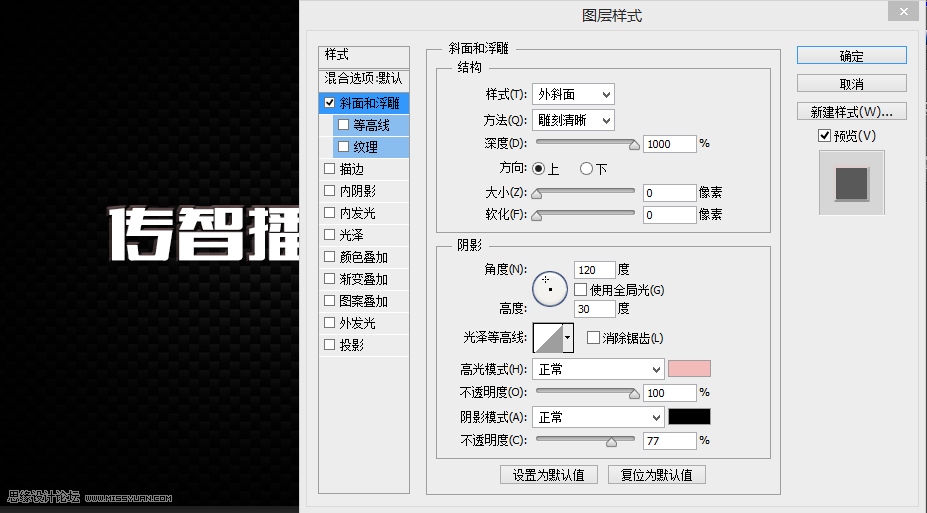Check the 内发光 style checkbox
The height and width of the screenshot is (513, 927).
point(330,212)
